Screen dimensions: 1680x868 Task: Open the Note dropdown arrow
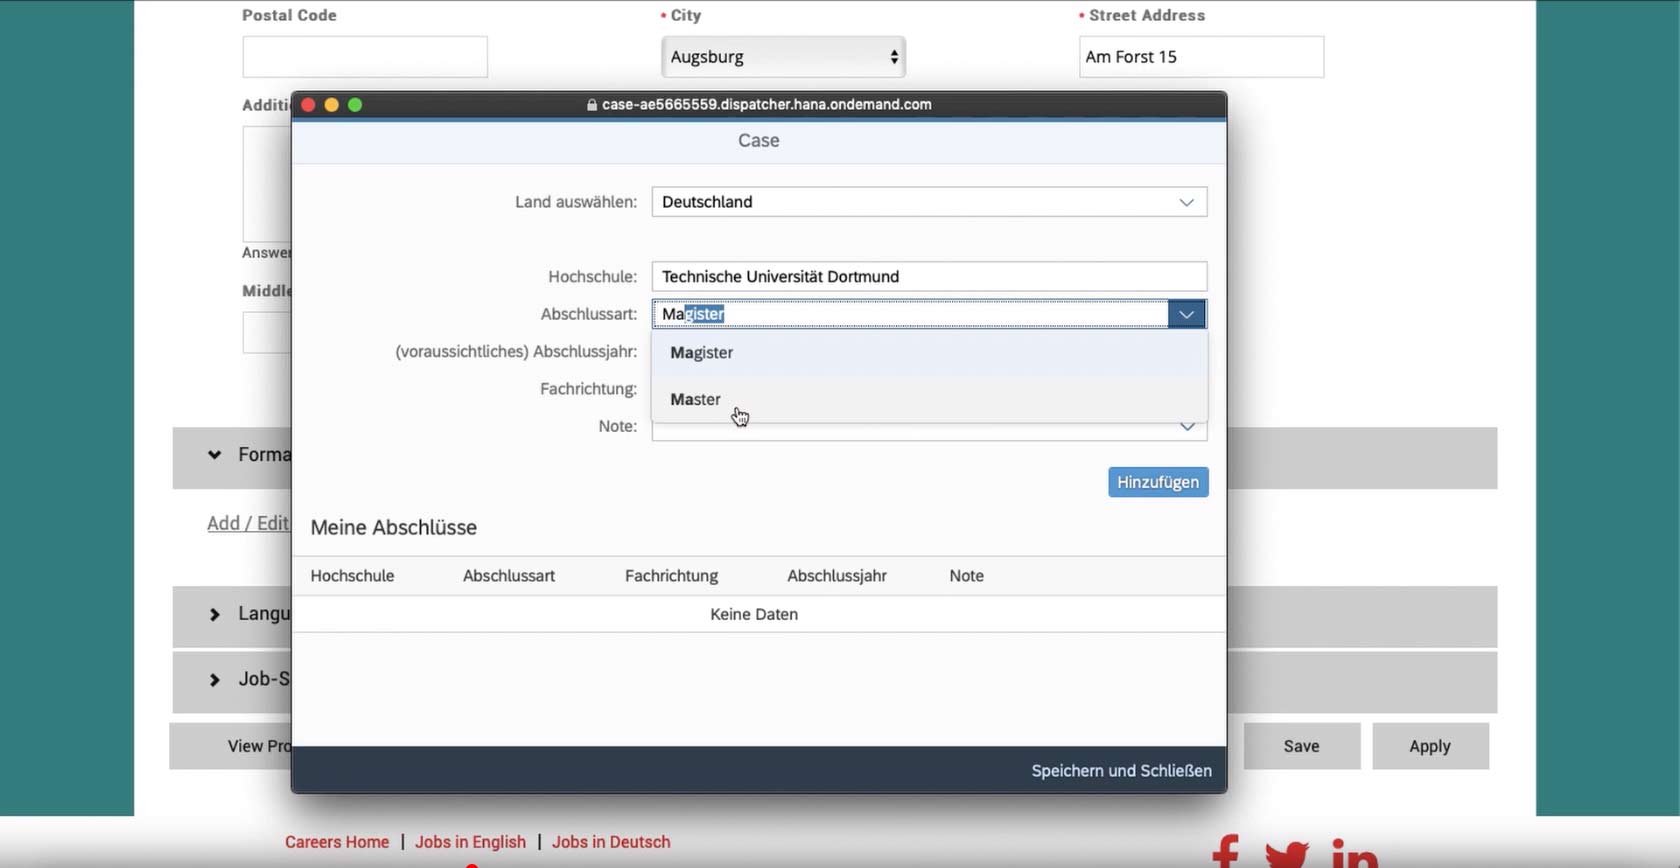click(x=1187, y=427)
